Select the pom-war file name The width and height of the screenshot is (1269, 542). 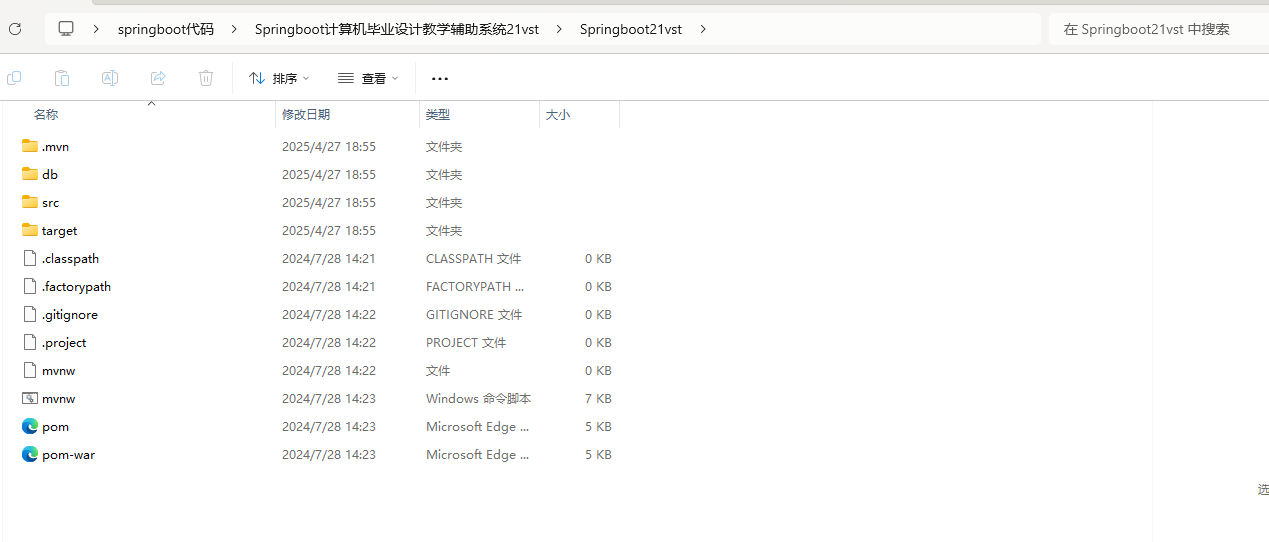coord(68,454)
